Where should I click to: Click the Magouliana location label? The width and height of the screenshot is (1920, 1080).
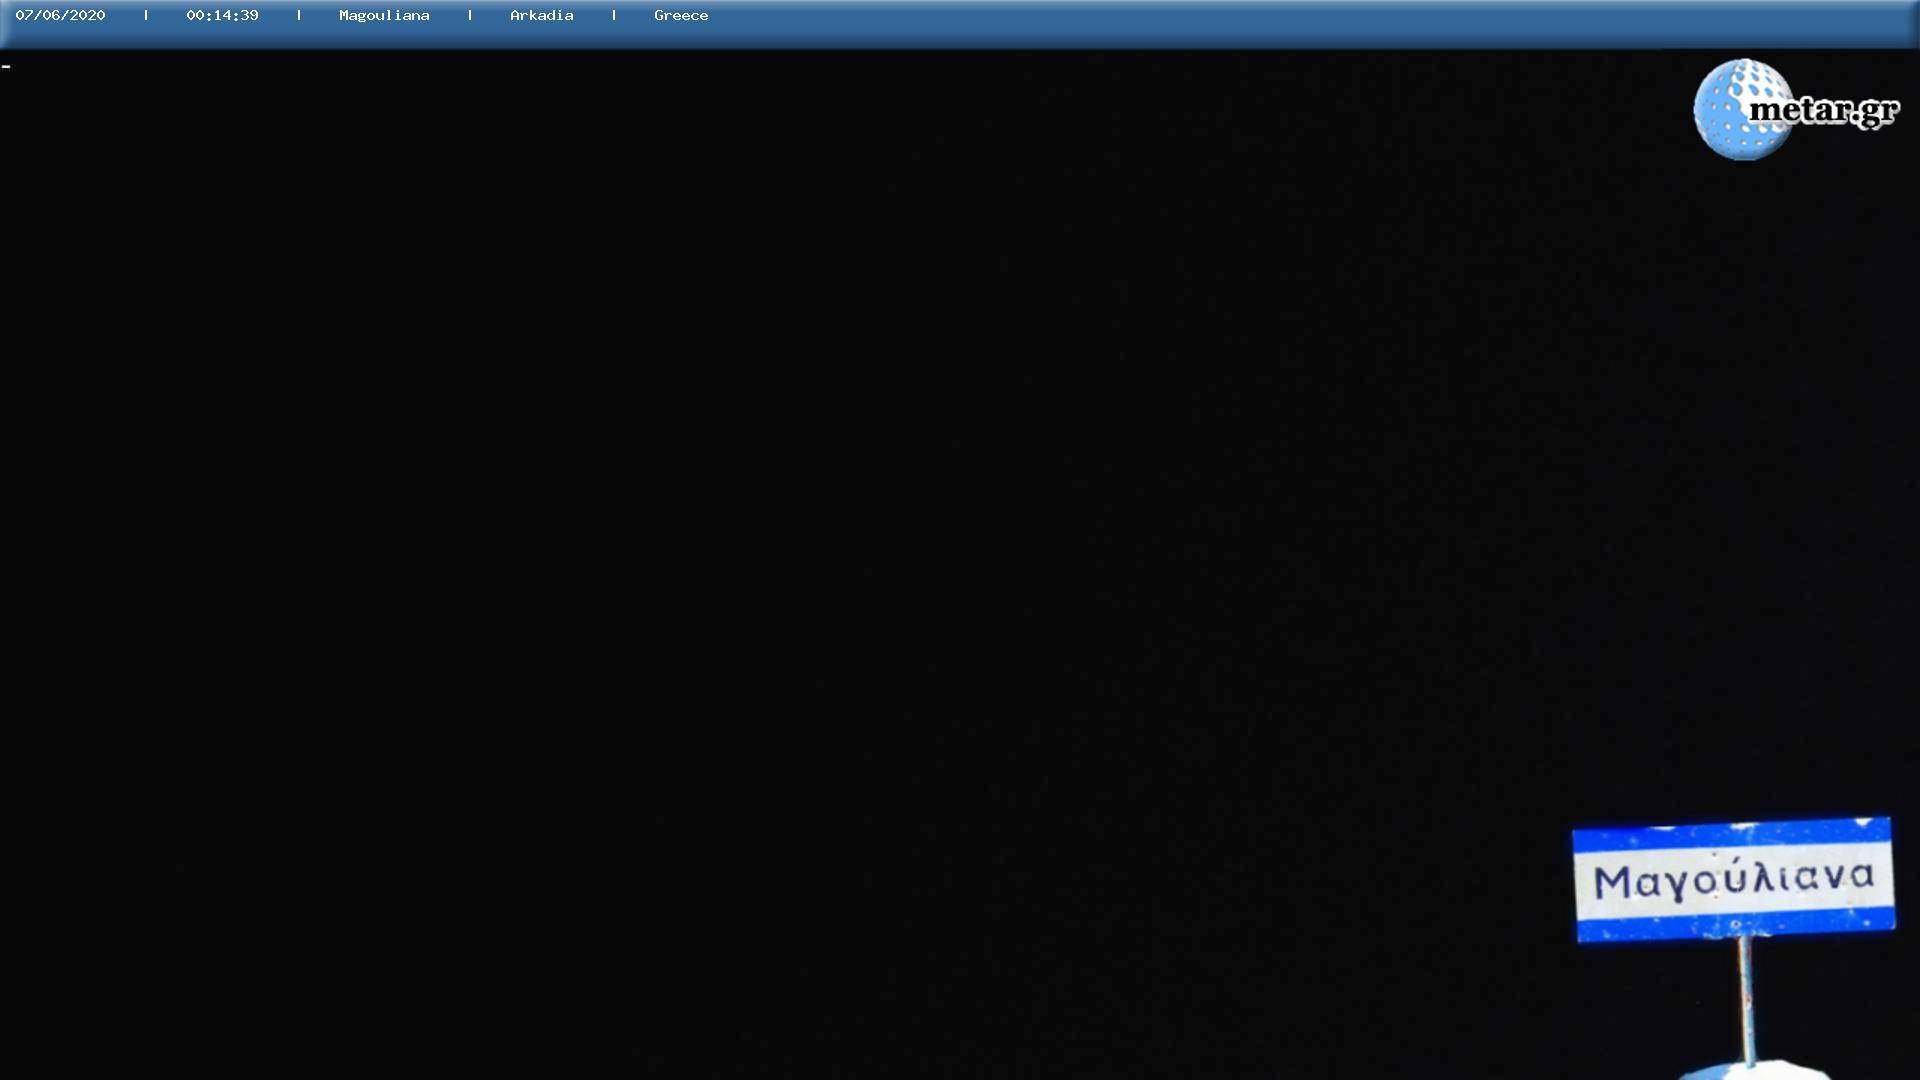[x=384, y=15]
